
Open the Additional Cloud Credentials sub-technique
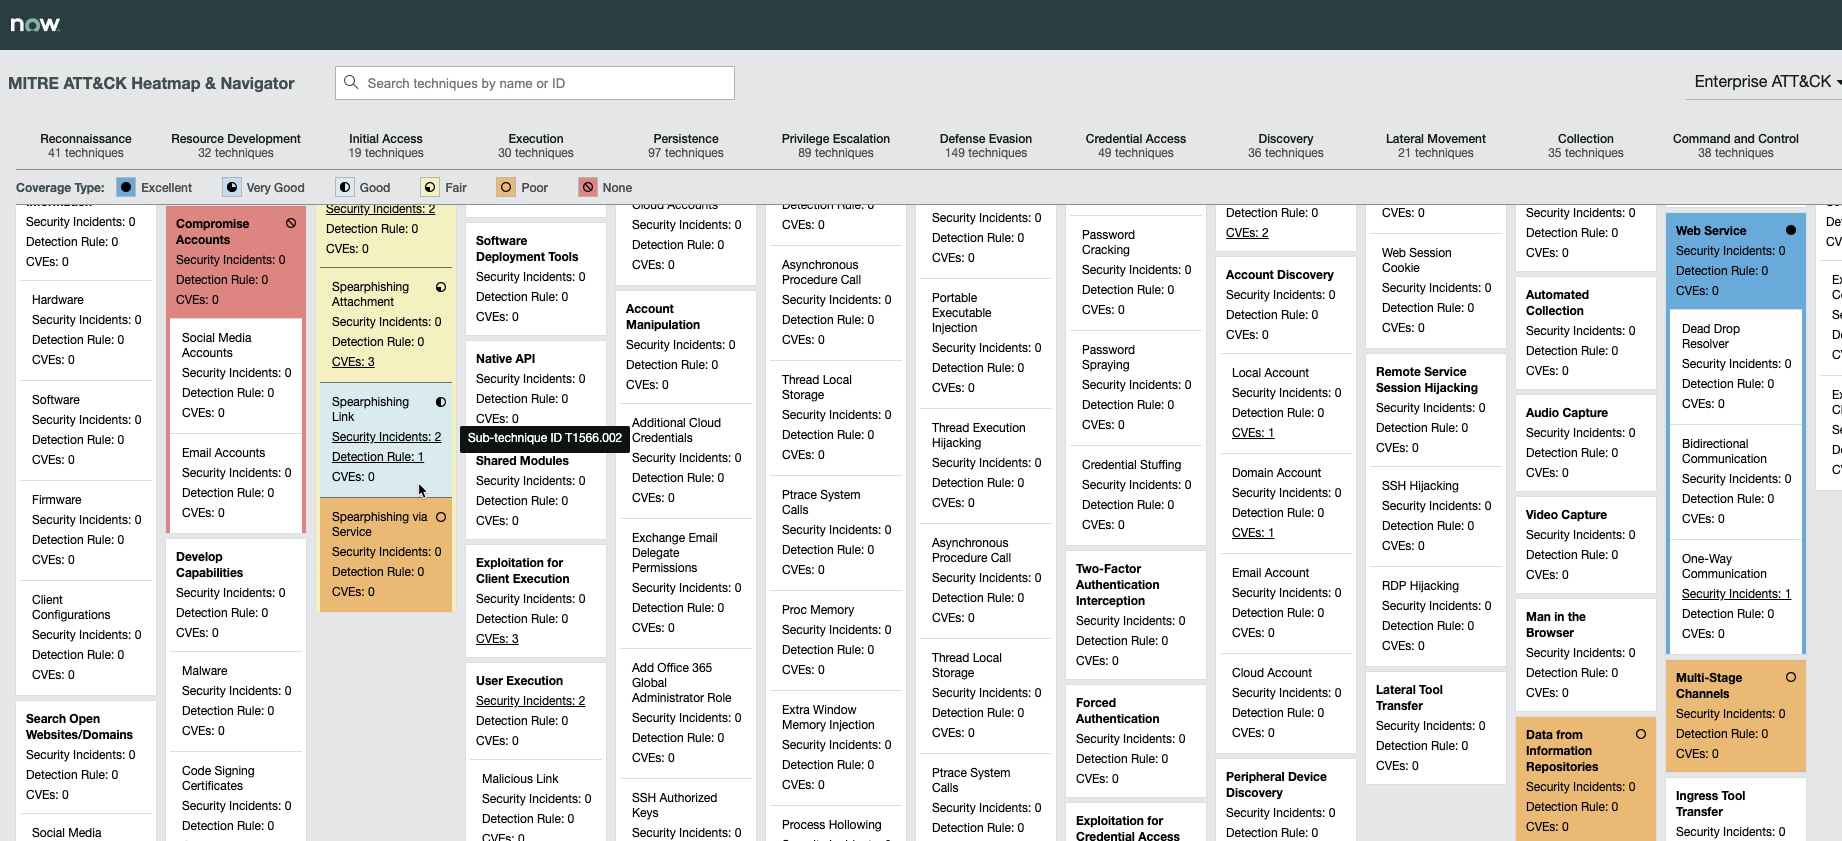676,430
